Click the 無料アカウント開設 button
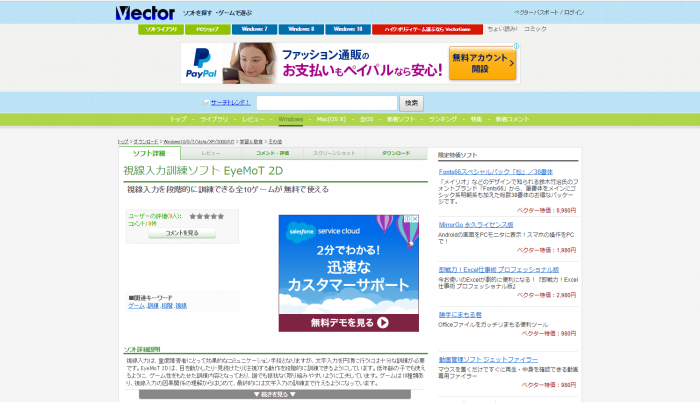The height and width of the screenshot is (402, 700). [481, 64]
